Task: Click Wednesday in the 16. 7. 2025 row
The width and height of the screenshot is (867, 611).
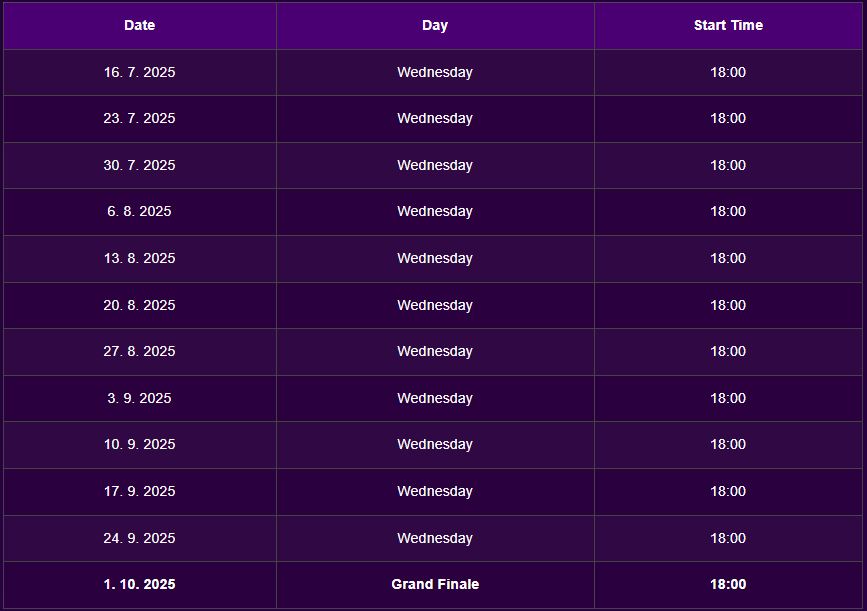Action: (x=435, y=72)
